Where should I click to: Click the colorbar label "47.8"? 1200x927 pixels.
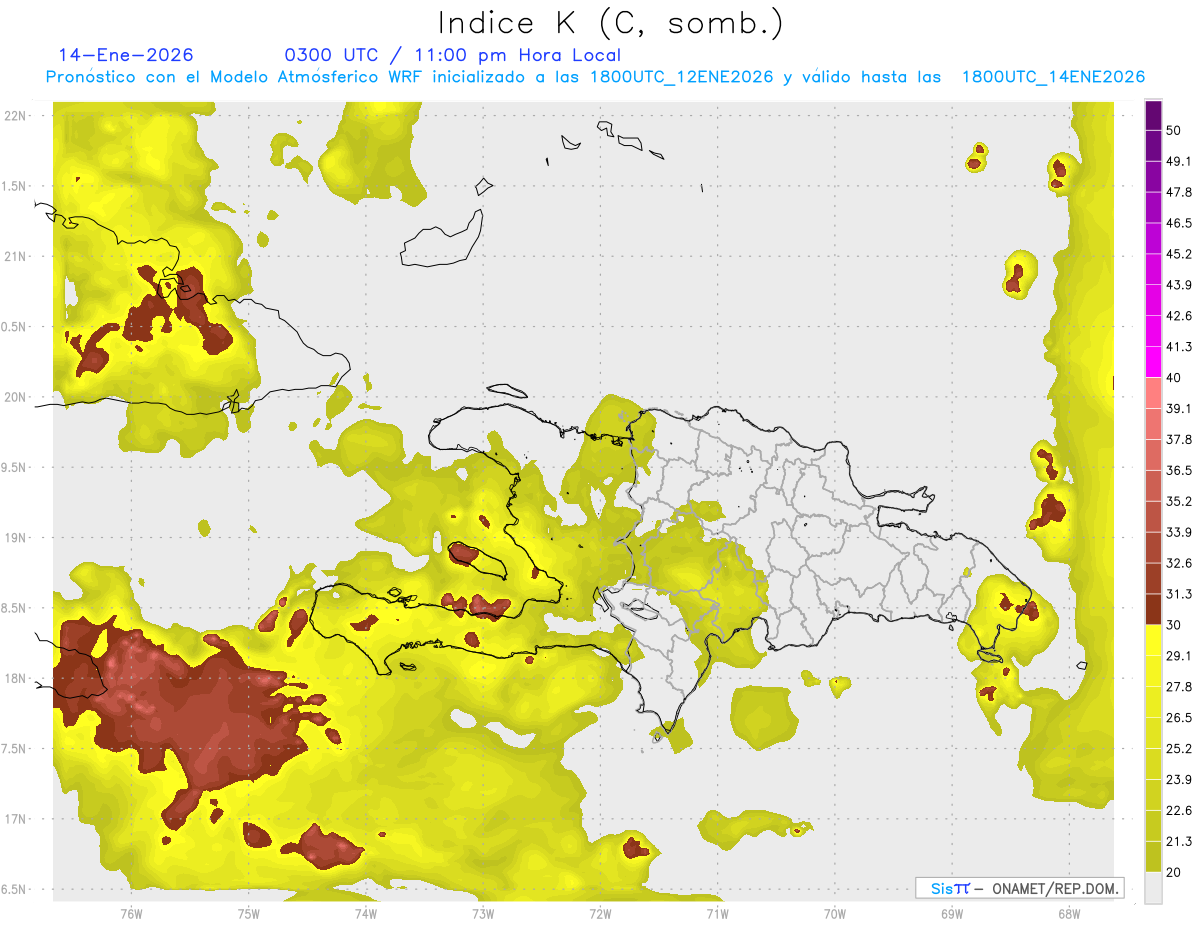click(1179, 192)
